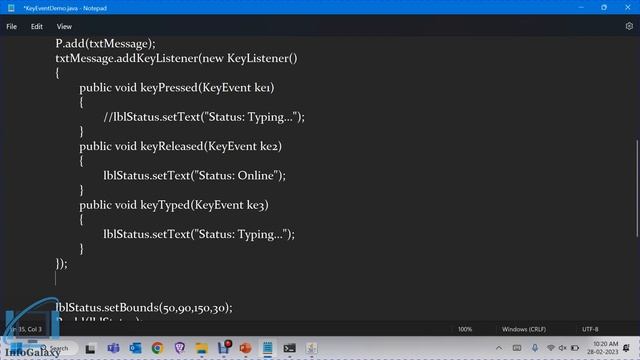640x360 pixels.
Task: Restore down the Notepad window
Action: tap(604, 7)
